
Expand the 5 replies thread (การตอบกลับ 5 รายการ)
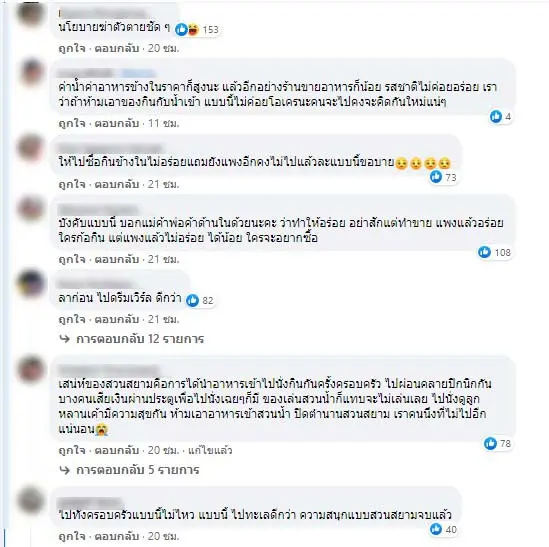[x=138, y=470]
